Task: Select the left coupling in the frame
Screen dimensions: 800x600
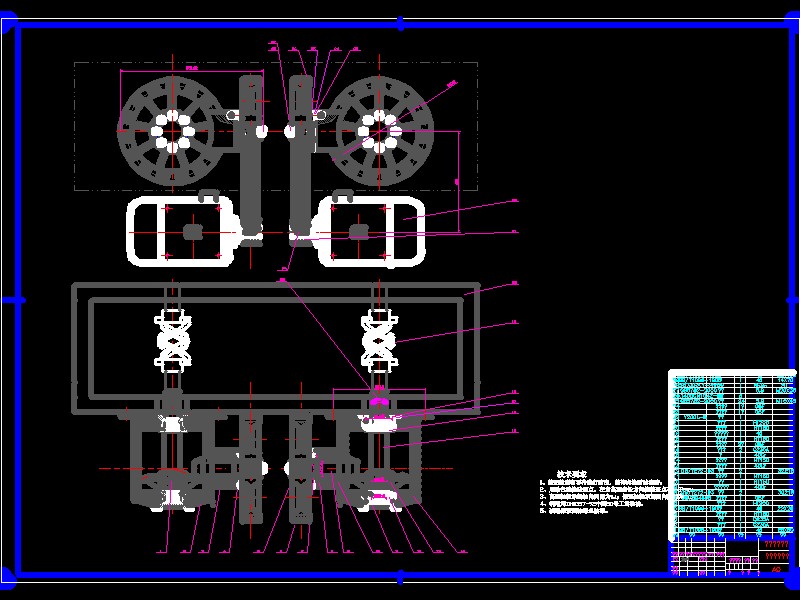Action: (x=172, y=340)
